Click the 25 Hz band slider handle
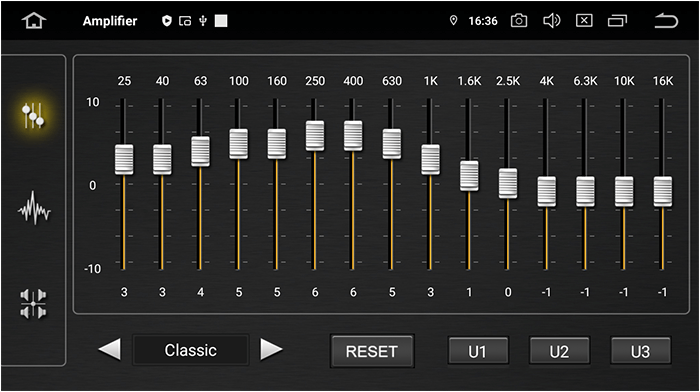The image size is (700, 392). coord(124,159)
